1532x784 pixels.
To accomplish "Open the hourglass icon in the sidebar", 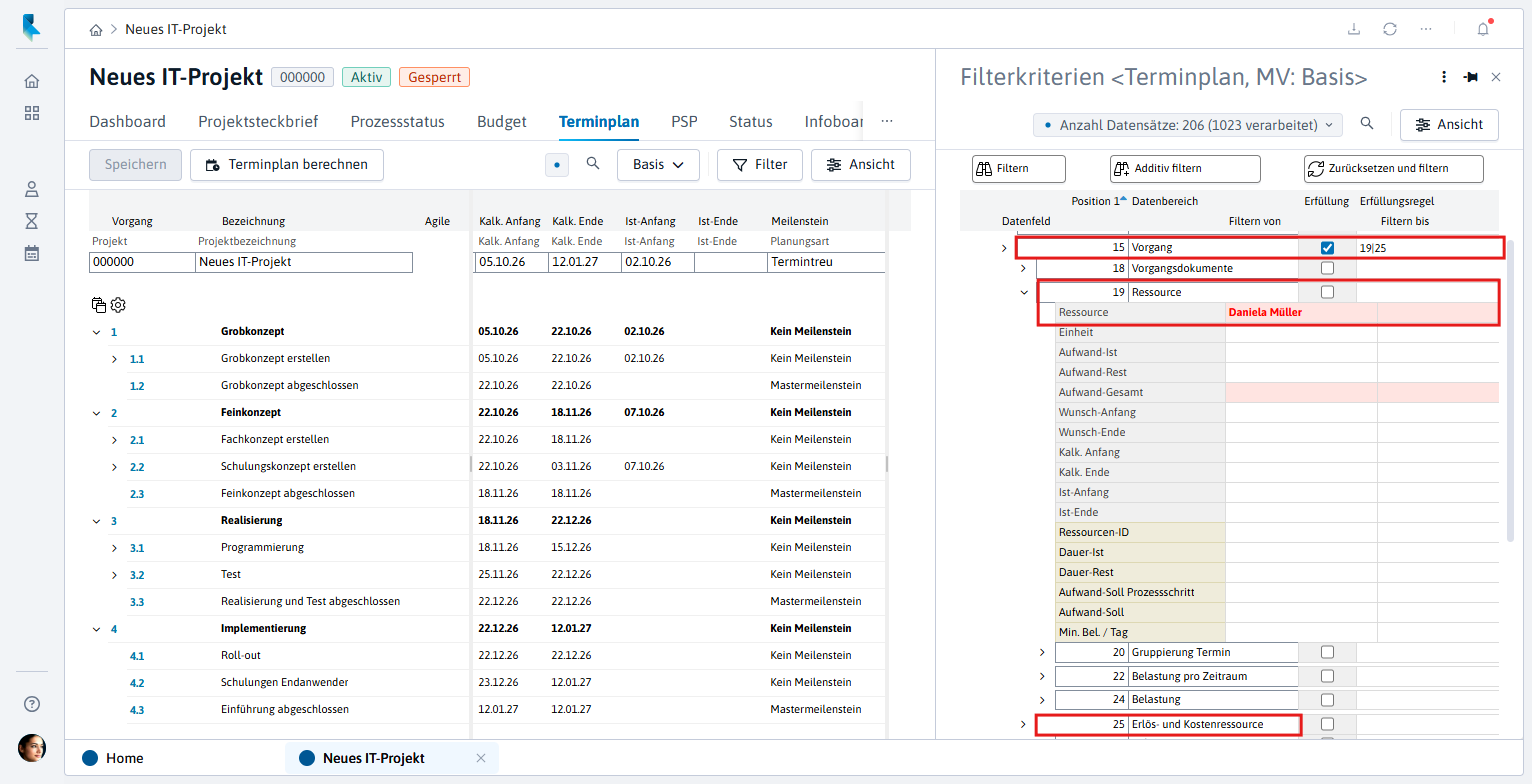I will 32,220.
